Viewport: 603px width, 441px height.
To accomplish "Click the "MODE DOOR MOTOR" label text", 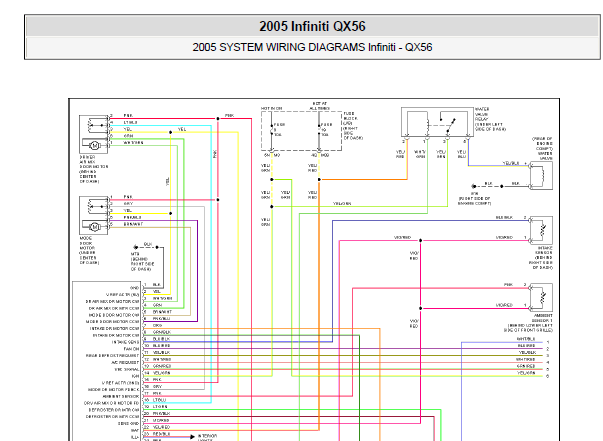I will click(x=86, y=243).
